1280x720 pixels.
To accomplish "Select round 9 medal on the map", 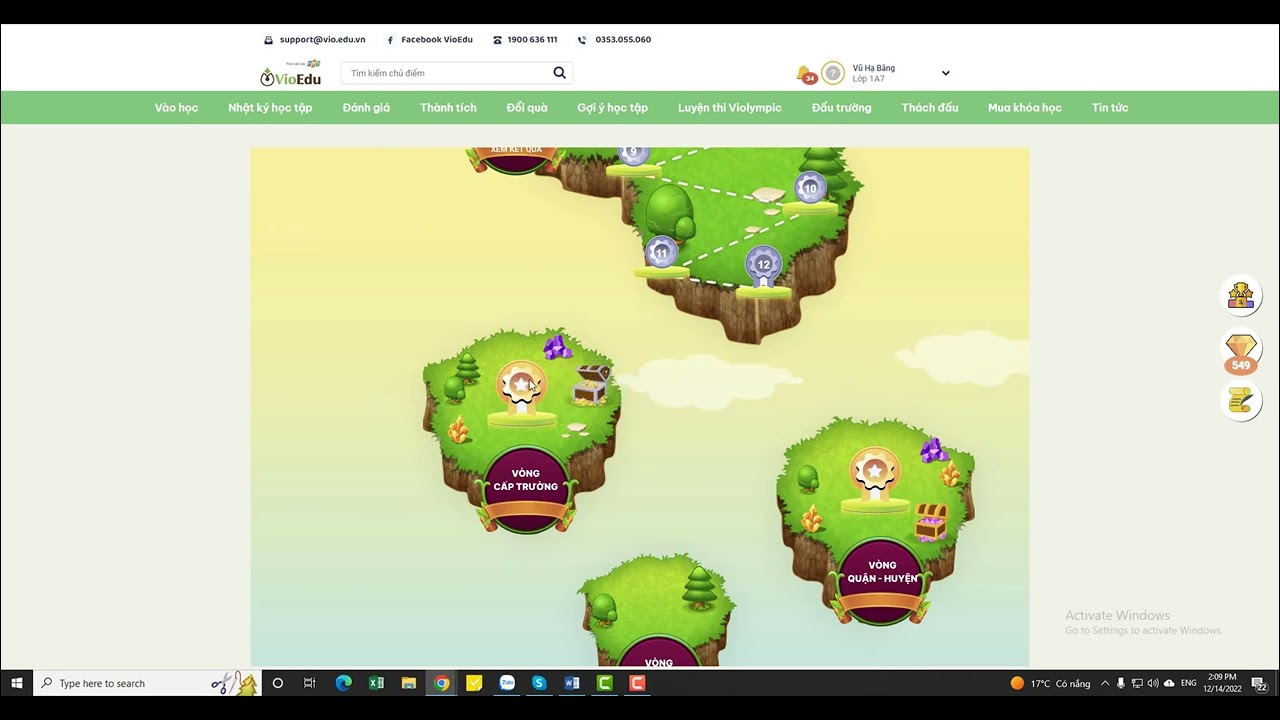I will click(x=633, y=155).
